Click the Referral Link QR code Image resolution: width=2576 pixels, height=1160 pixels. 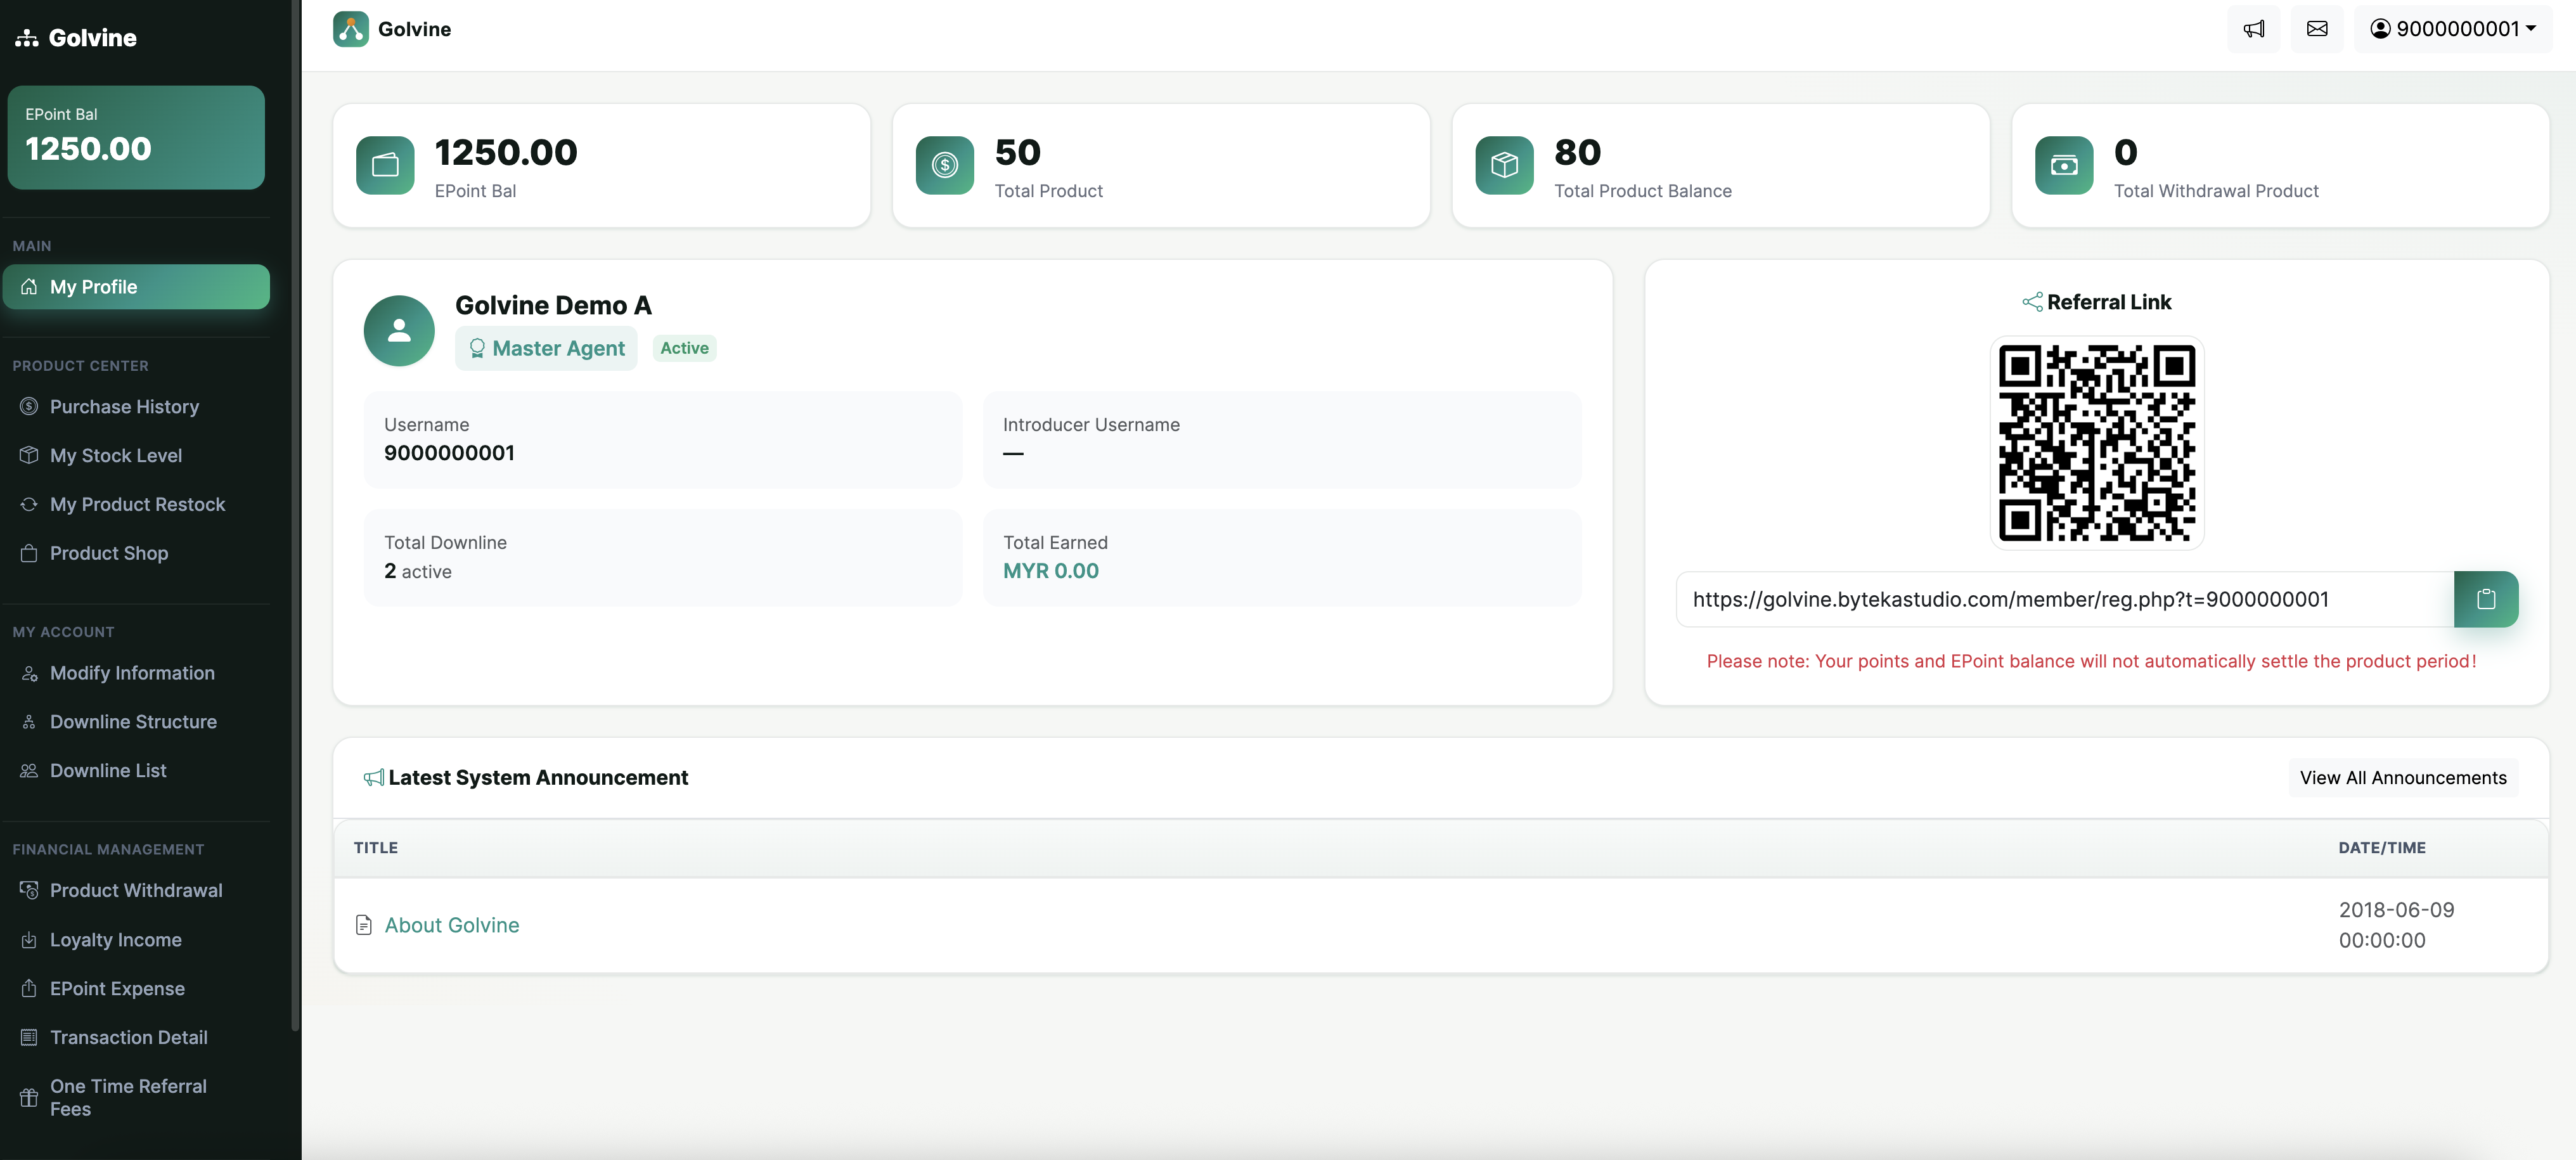point(2097,442)
